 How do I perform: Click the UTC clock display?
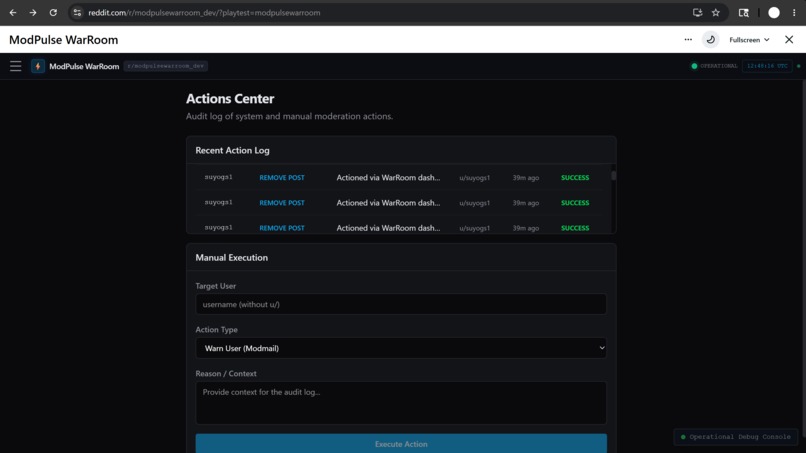pyautogui.click(x=767, y=66)
